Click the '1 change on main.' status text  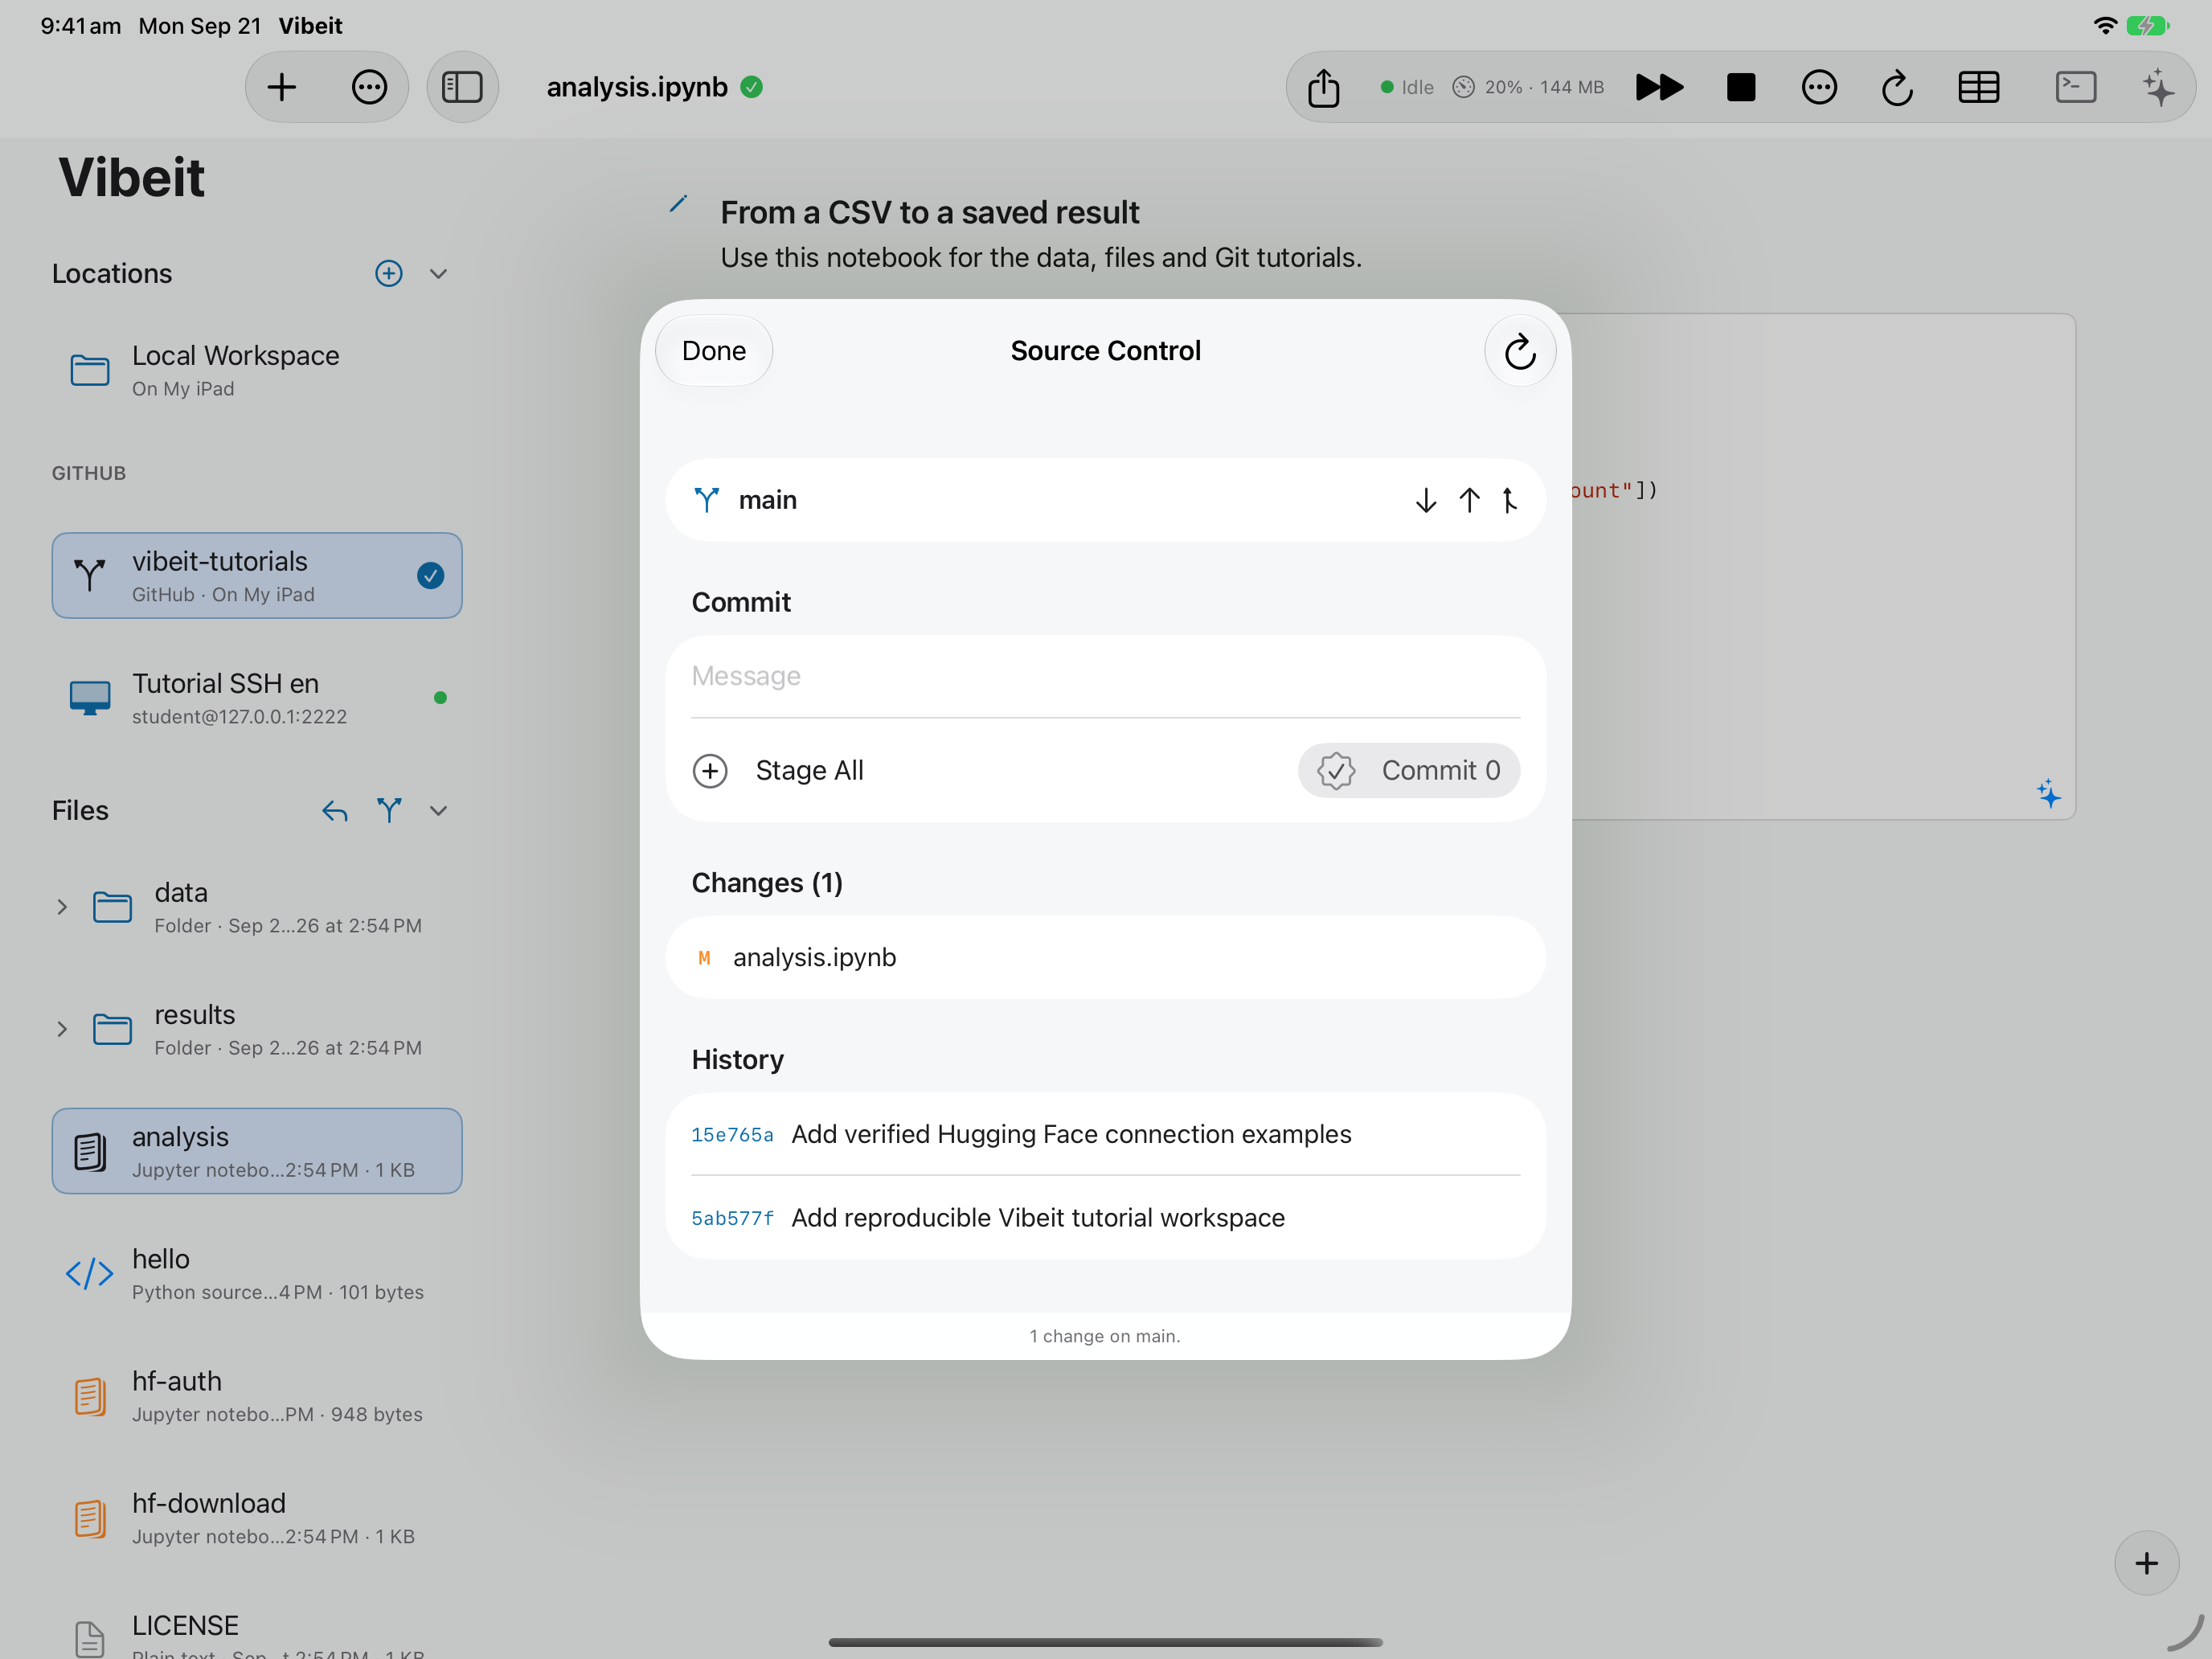(1105, 1336)
